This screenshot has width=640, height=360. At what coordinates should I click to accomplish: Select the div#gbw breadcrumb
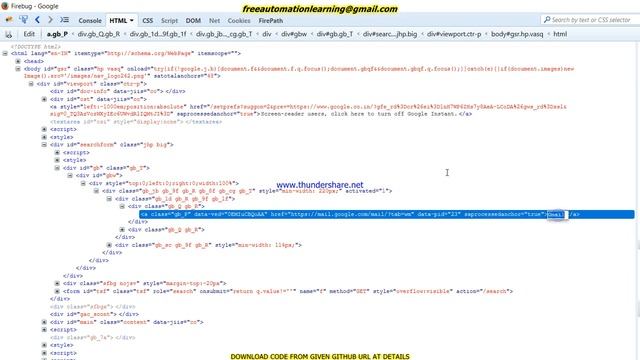pyautogui.click(x=294, y=34)
